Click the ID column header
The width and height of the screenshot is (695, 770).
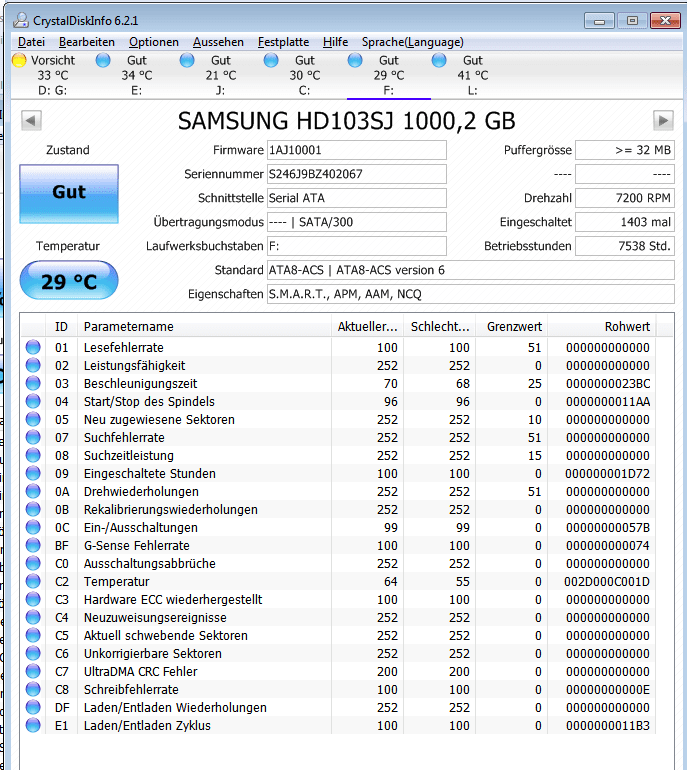(61, 327)
